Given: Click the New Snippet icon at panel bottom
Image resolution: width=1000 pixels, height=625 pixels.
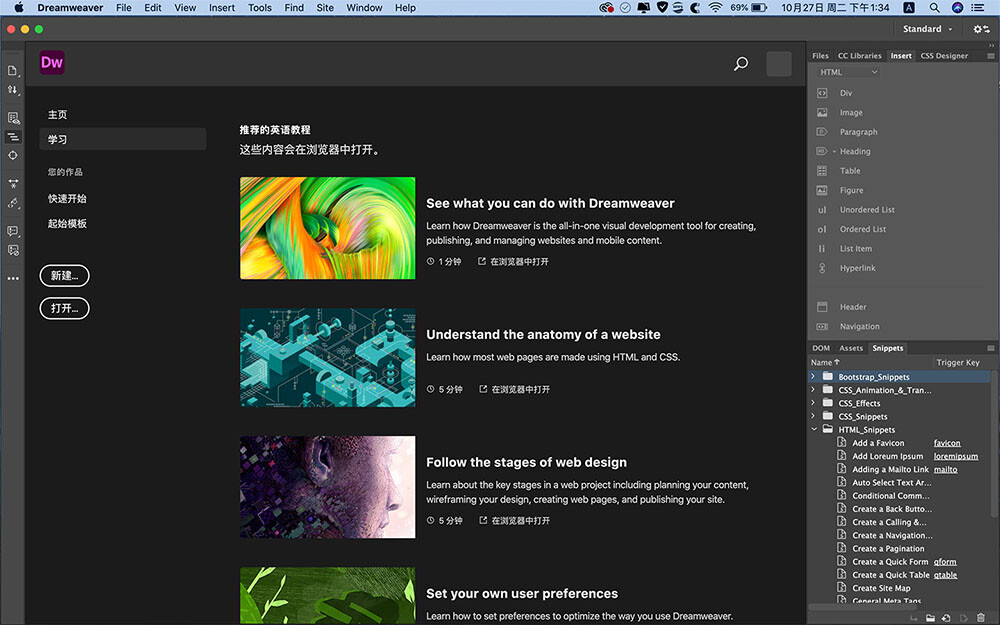Looking at the screenshot, I should click(946, 618).
